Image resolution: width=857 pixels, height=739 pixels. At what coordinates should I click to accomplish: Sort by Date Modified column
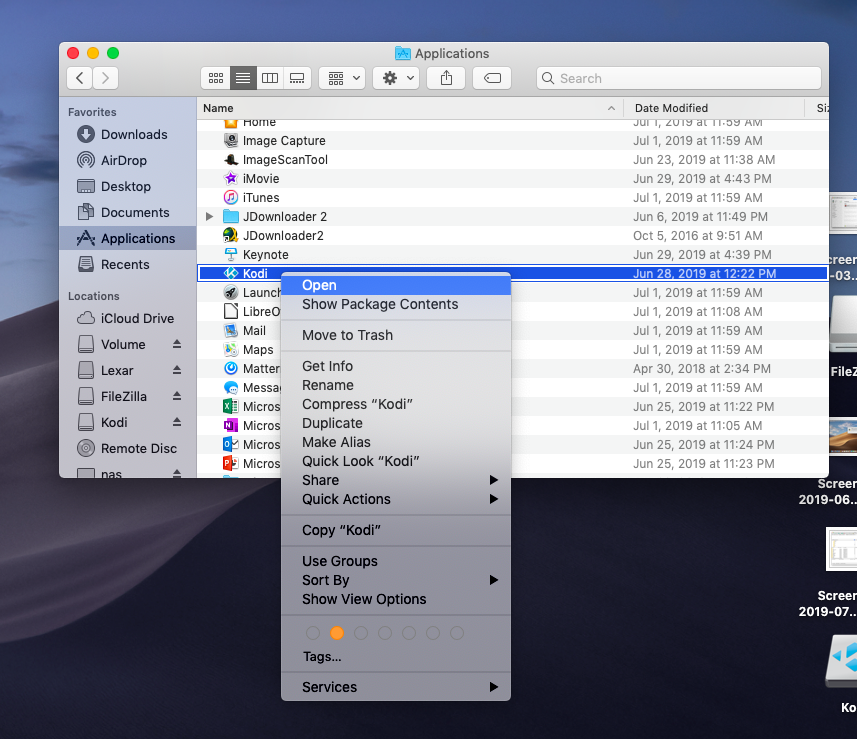714,108
